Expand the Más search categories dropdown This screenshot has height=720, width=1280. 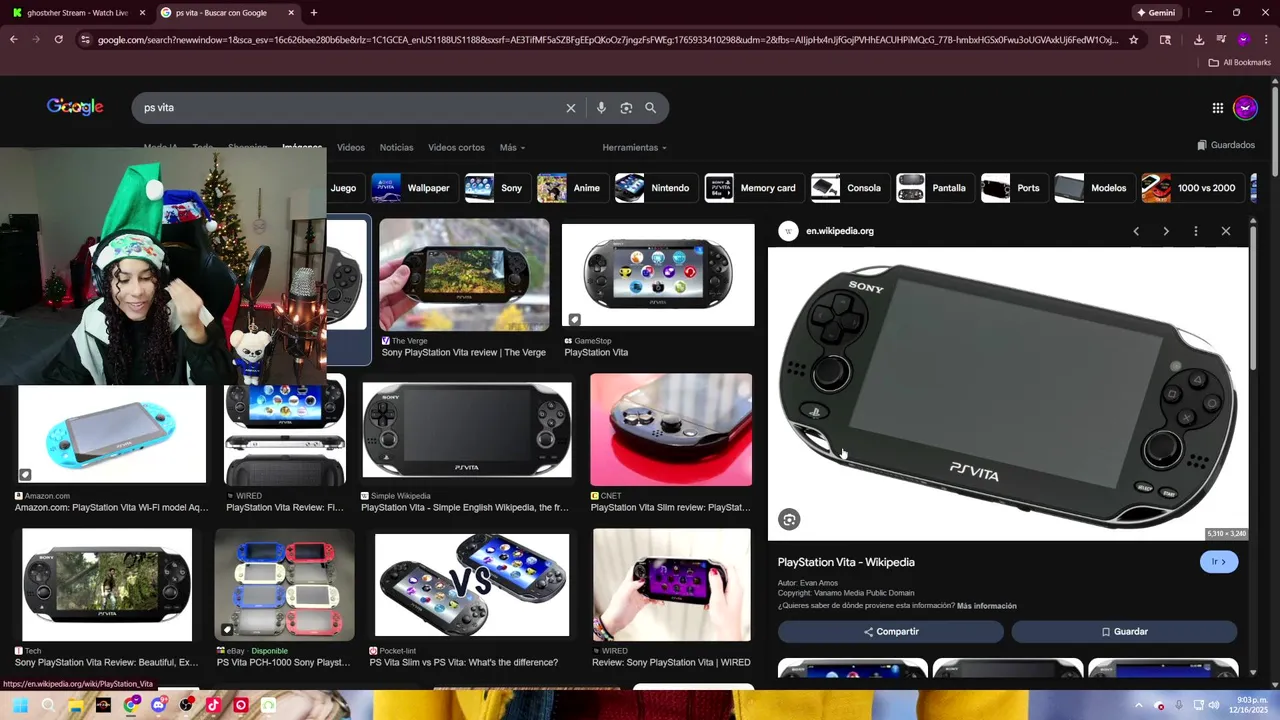[512, 147]
